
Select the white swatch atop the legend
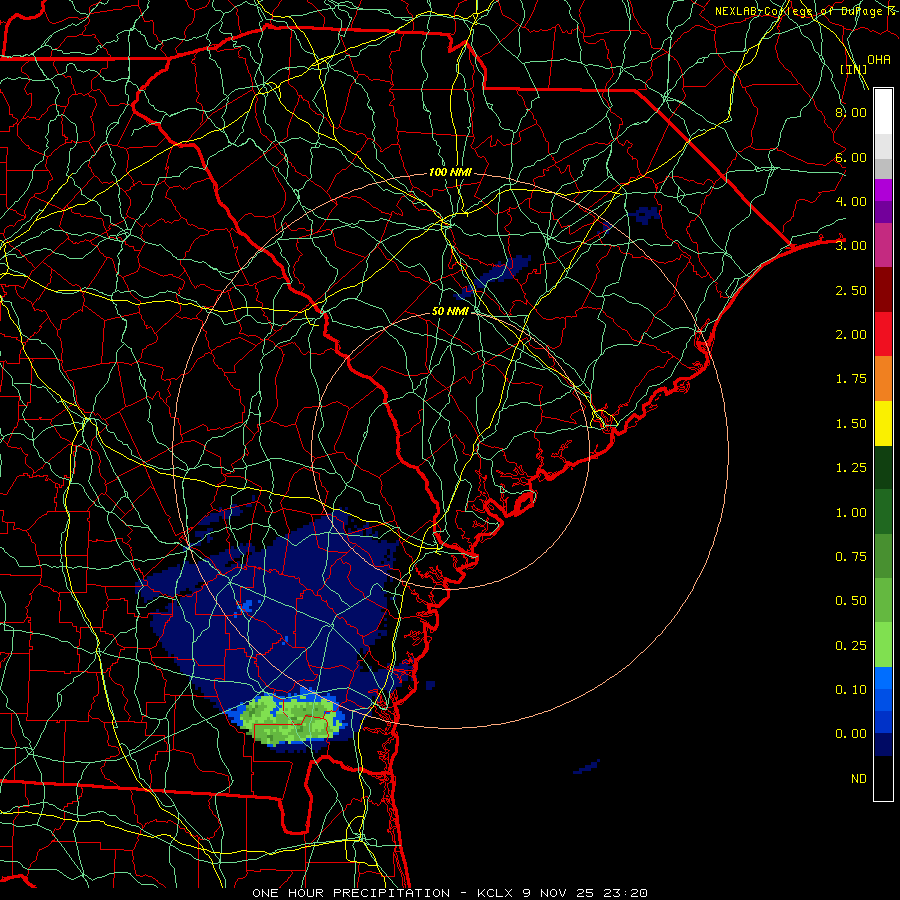pyautogui.click(x=883, y=111)
